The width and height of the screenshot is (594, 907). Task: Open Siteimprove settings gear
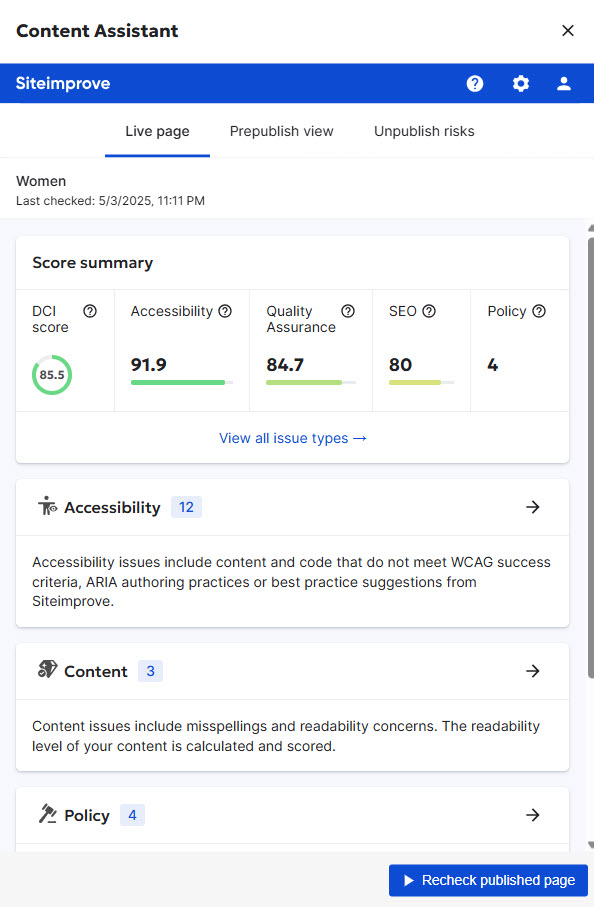coord(521,84)
